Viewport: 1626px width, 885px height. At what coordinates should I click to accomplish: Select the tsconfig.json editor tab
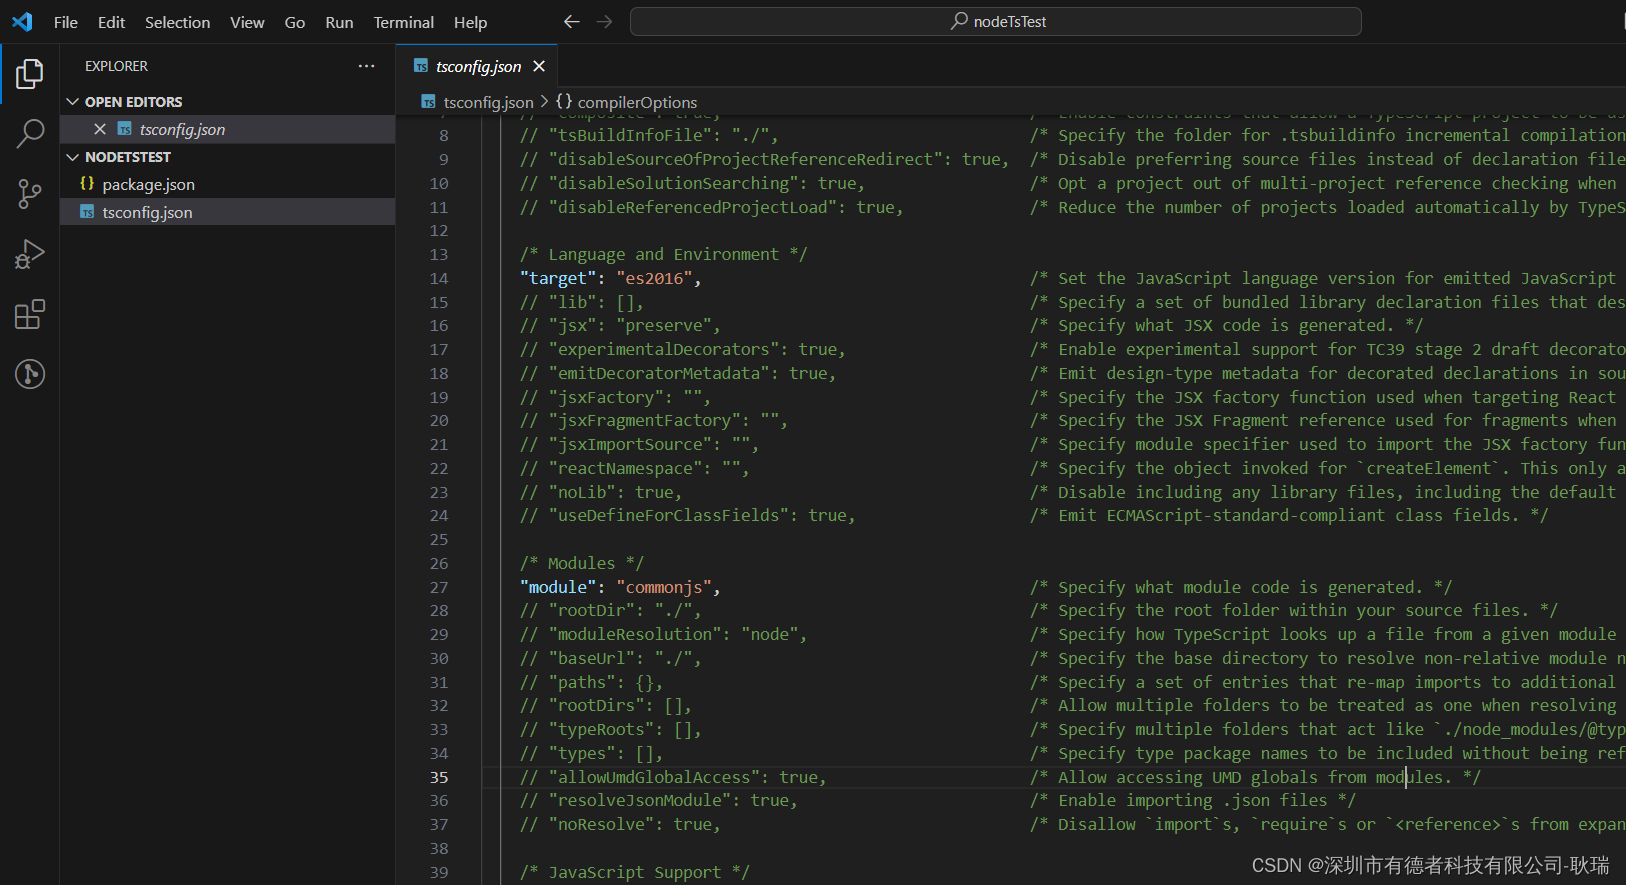pyautogui.click(x=479, y=66)
